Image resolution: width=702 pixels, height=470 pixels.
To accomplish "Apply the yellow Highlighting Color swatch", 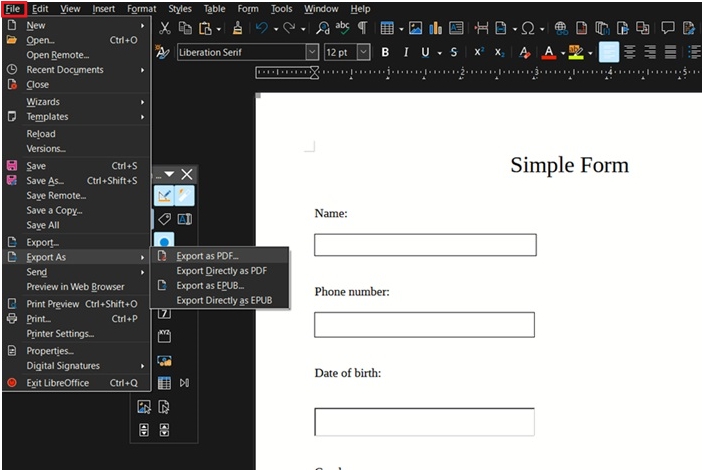I will click(x=576, y=52).
